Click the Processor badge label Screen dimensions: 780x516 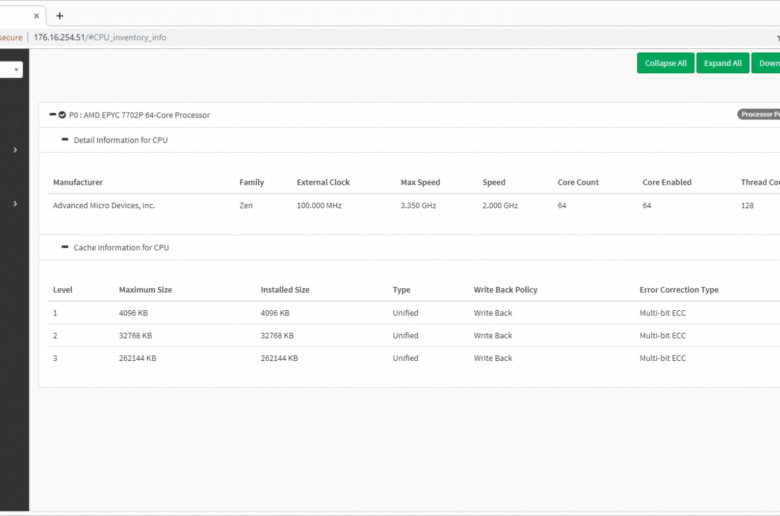coord(759,114)
